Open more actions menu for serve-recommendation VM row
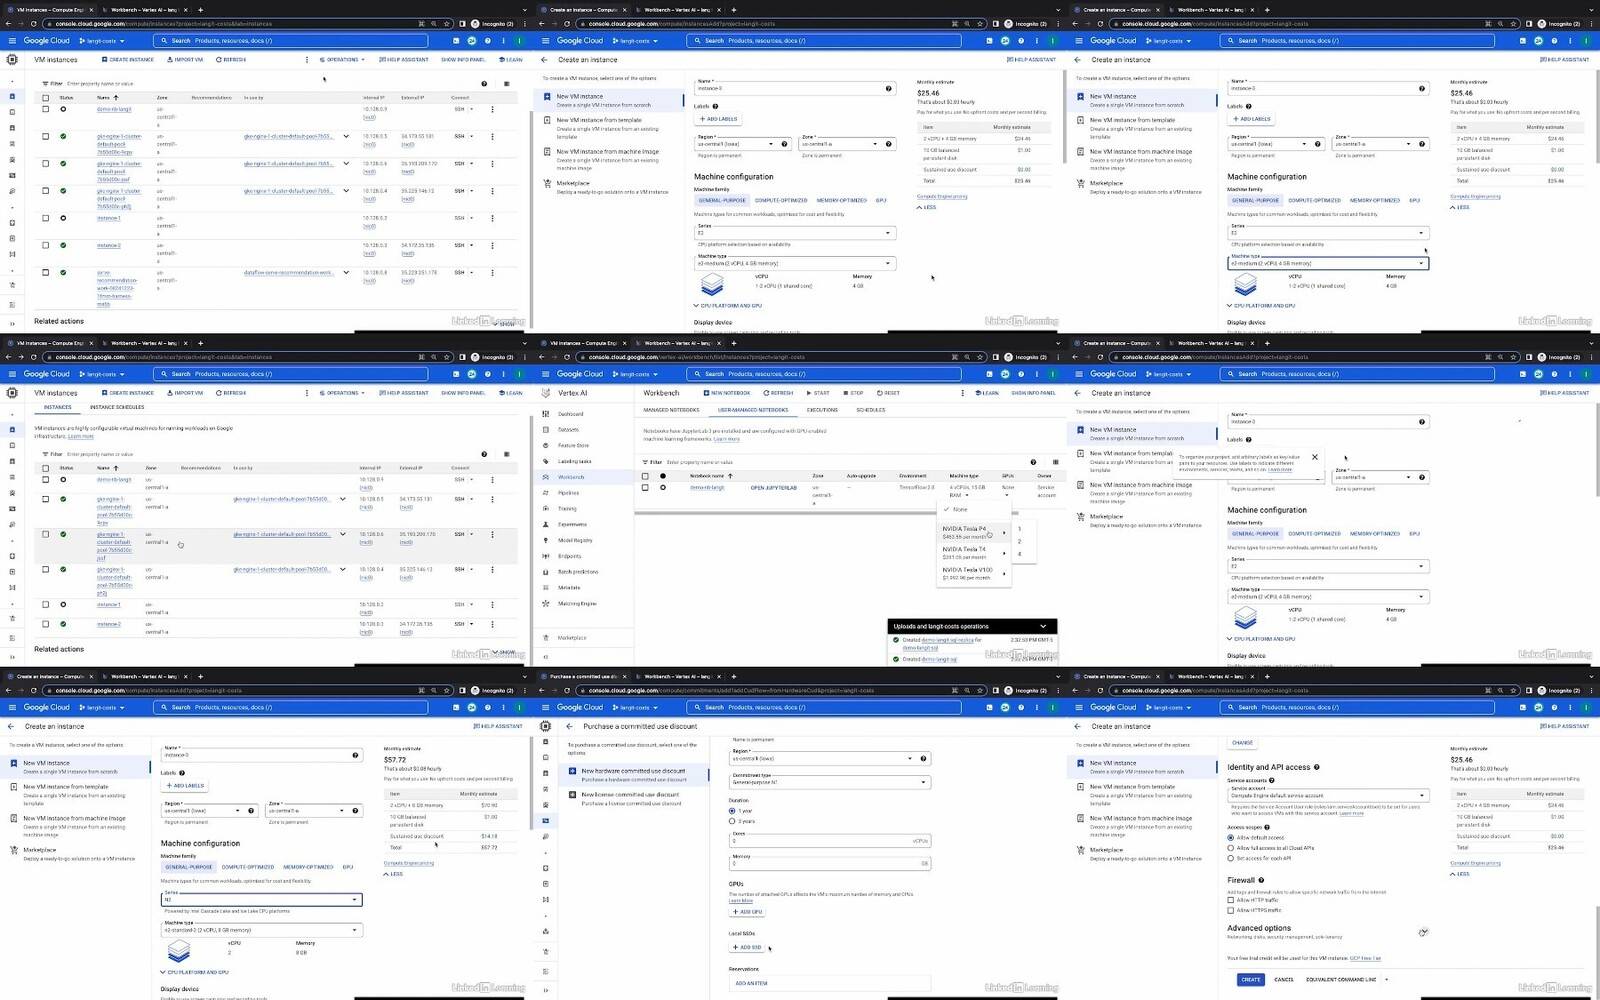1600x1000 pixels. pos(492,272)
